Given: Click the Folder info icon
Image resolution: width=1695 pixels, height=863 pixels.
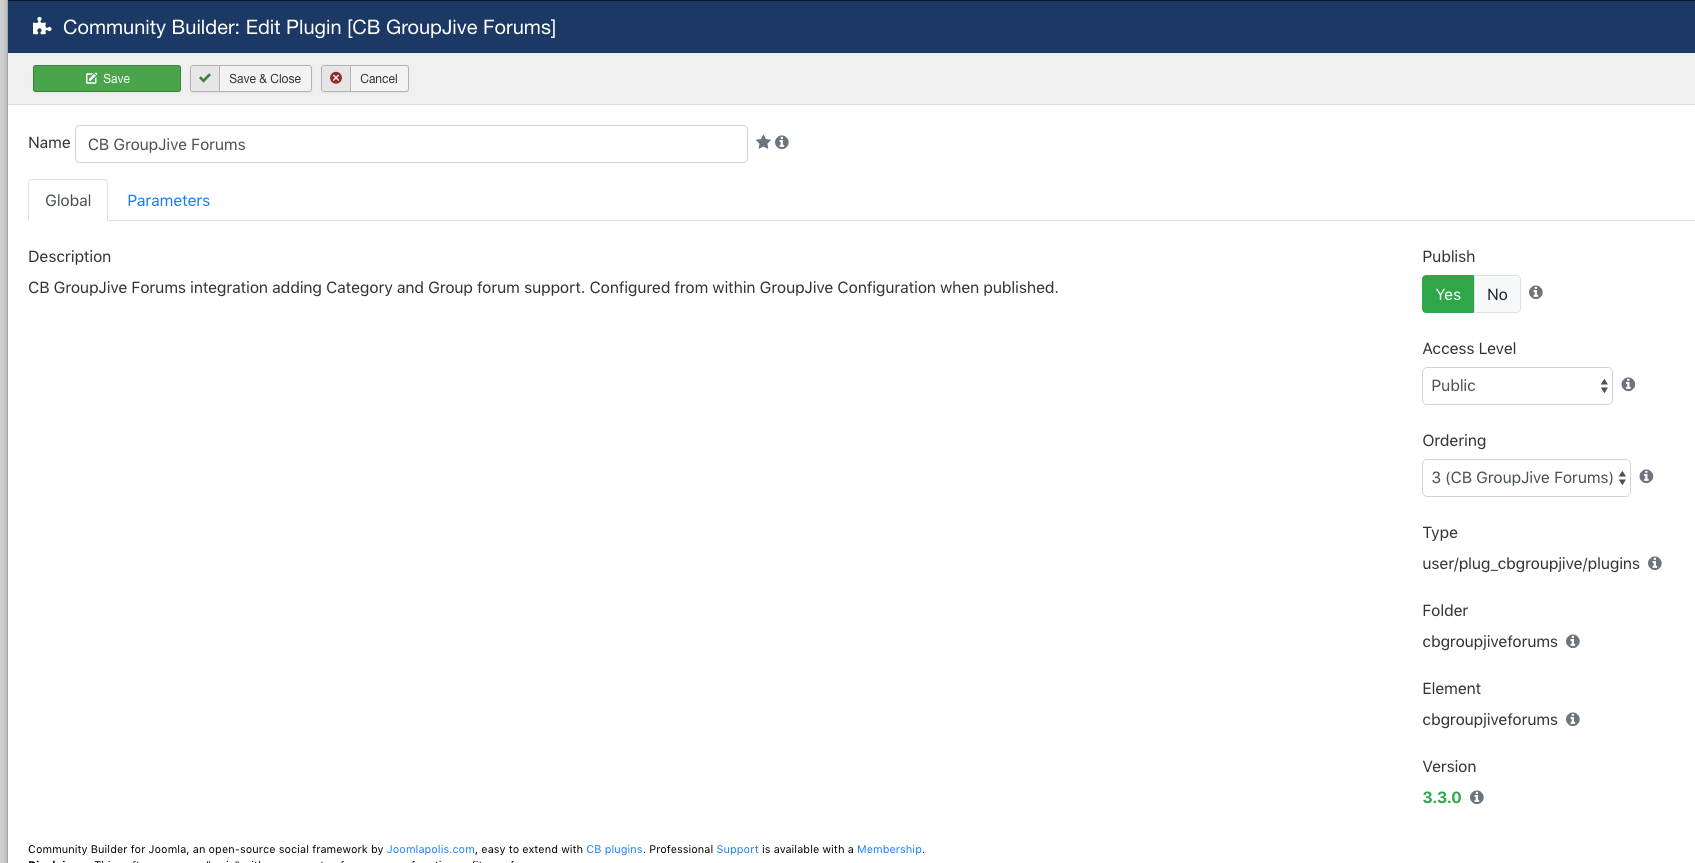Looking at the screenshot, I should click(1573, 641).
